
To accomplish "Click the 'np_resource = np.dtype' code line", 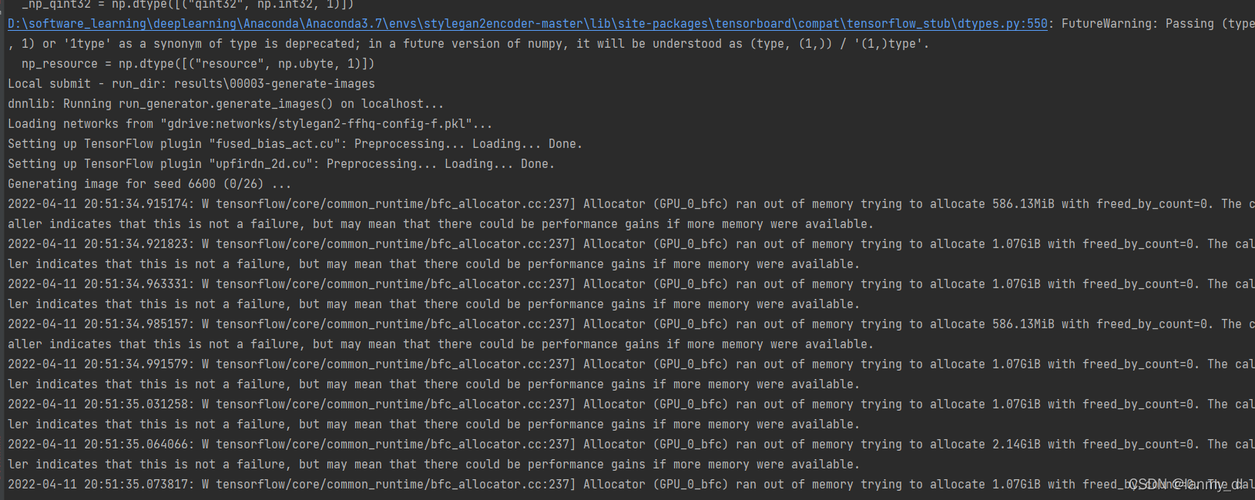I will [x=198, y=64].
